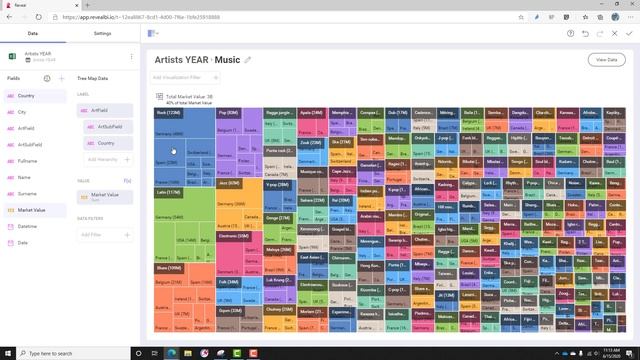Open the ArtSubField hierarchy pill
The width and height of the screenshot is (640, 360).
pyautogui.click(x=108, y=127)
